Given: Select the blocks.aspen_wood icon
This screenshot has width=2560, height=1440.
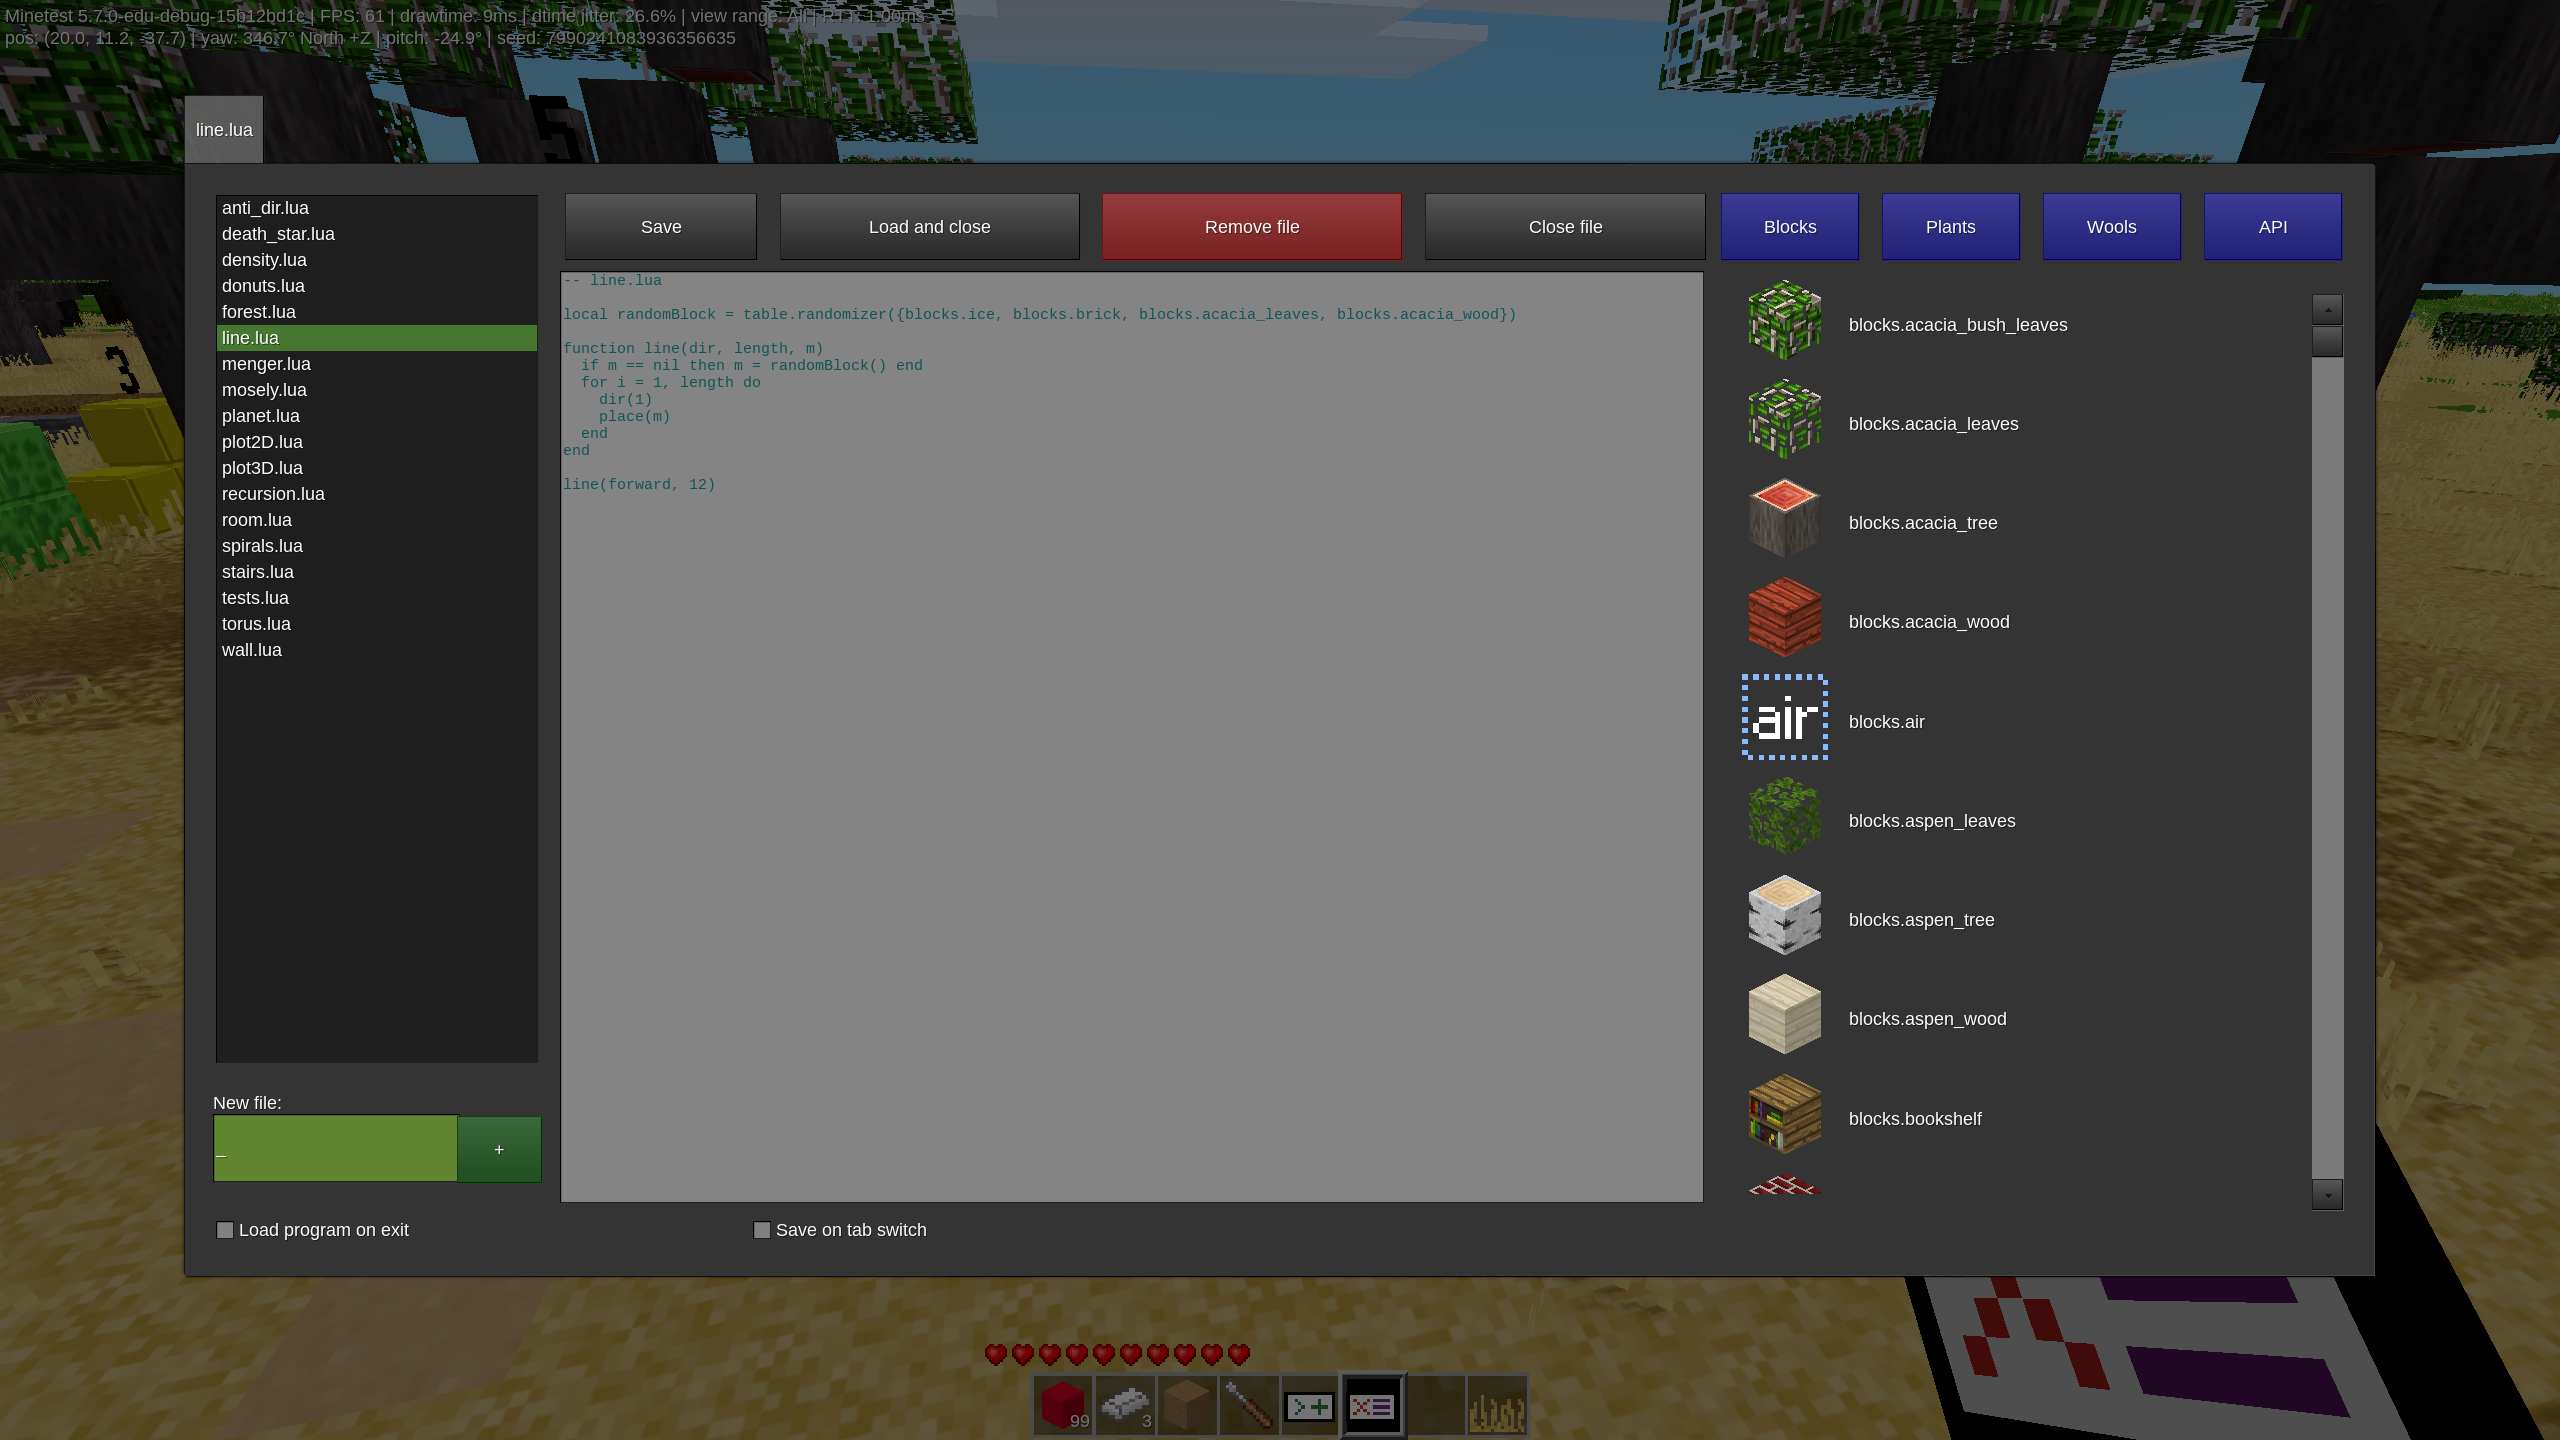Looking at the screenshot, I should coord(1783,1016).
